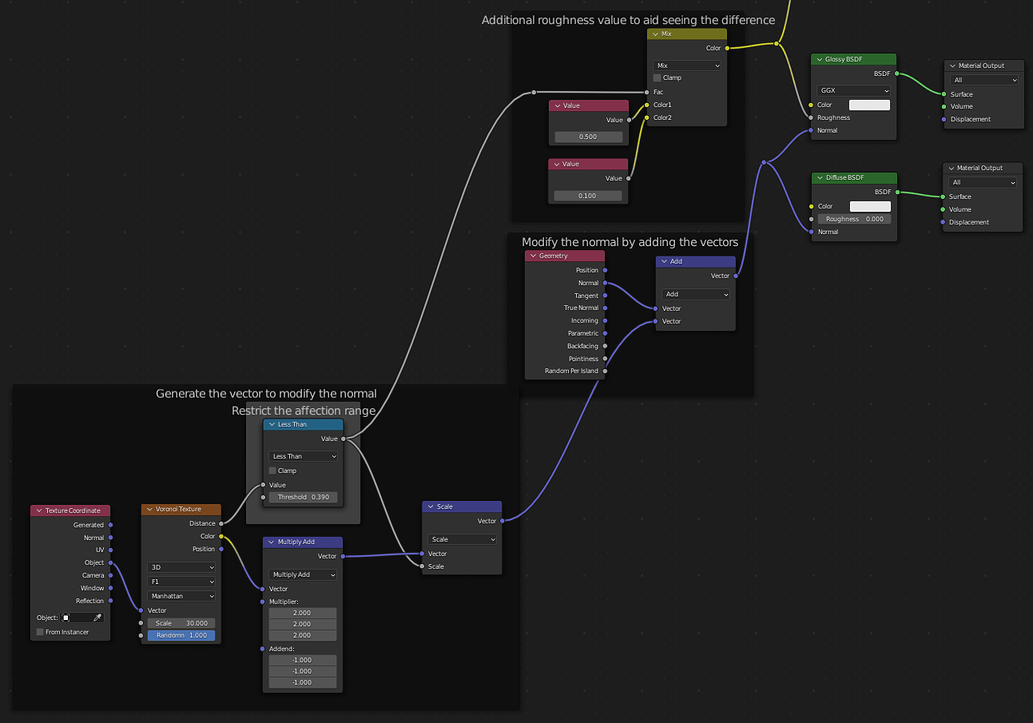The height and width of the screenshot is (723, 1033).
Task: Select the 'Additional roughness value' frame label
Action: point(628,20)
